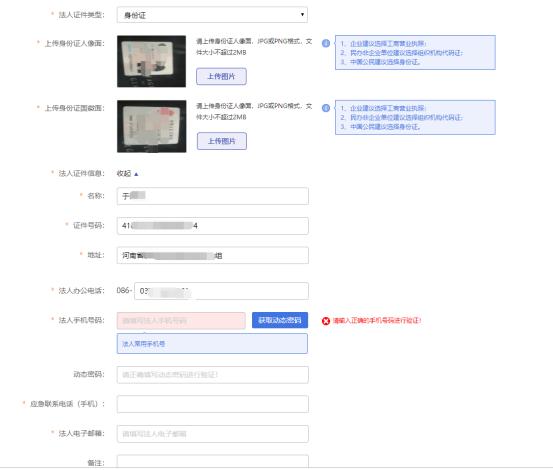Collapse the 法人证件信息 section via 收起
Screen dimensions: 553x470
(127, 173)
